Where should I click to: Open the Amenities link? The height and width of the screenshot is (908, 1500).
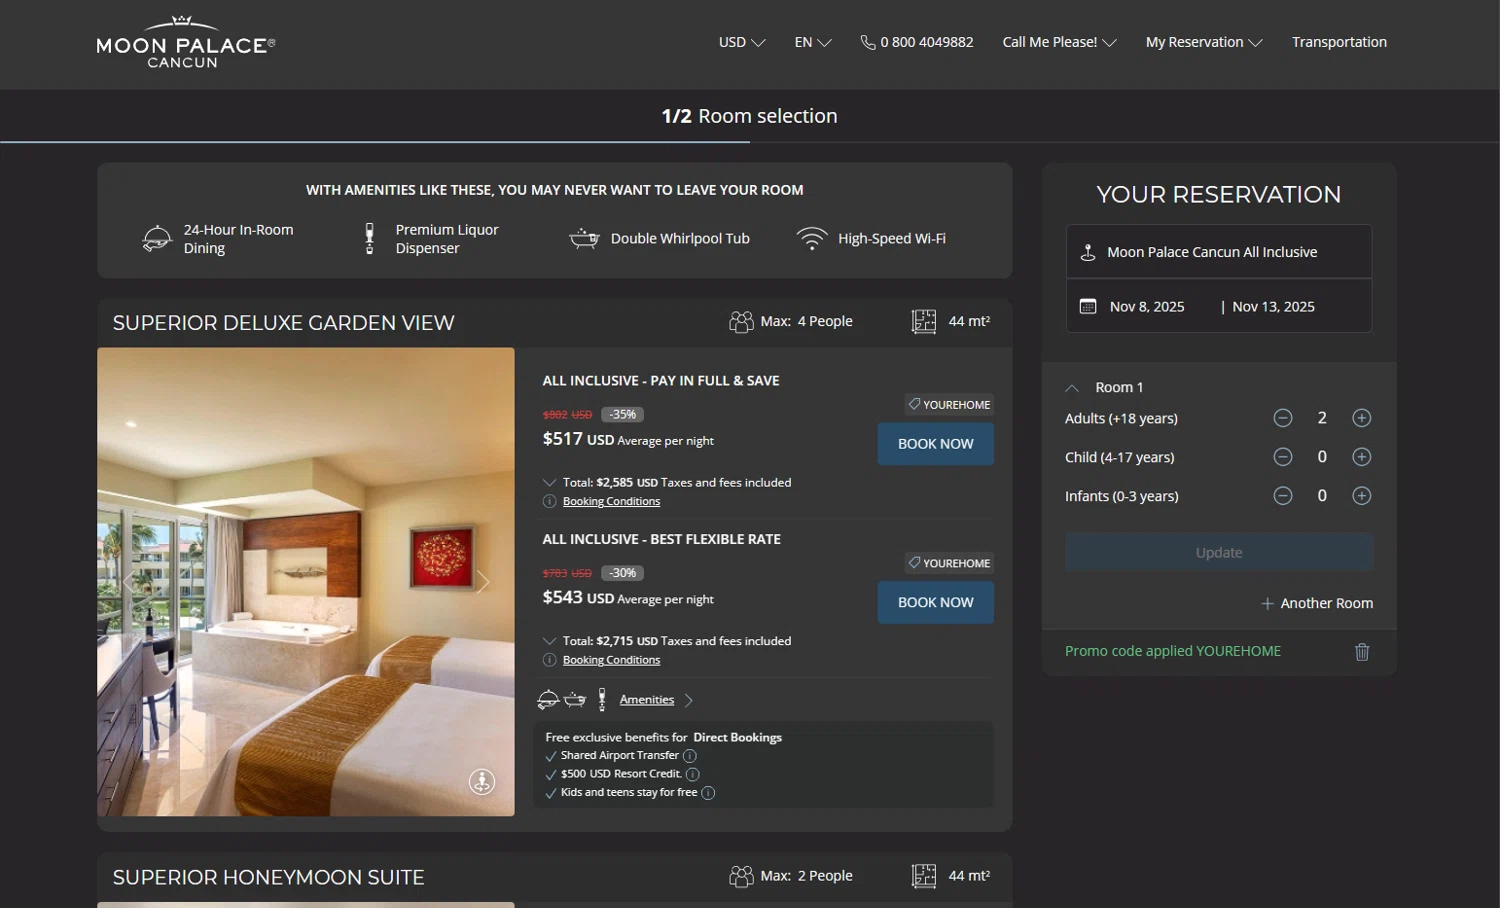pos(646,700)
